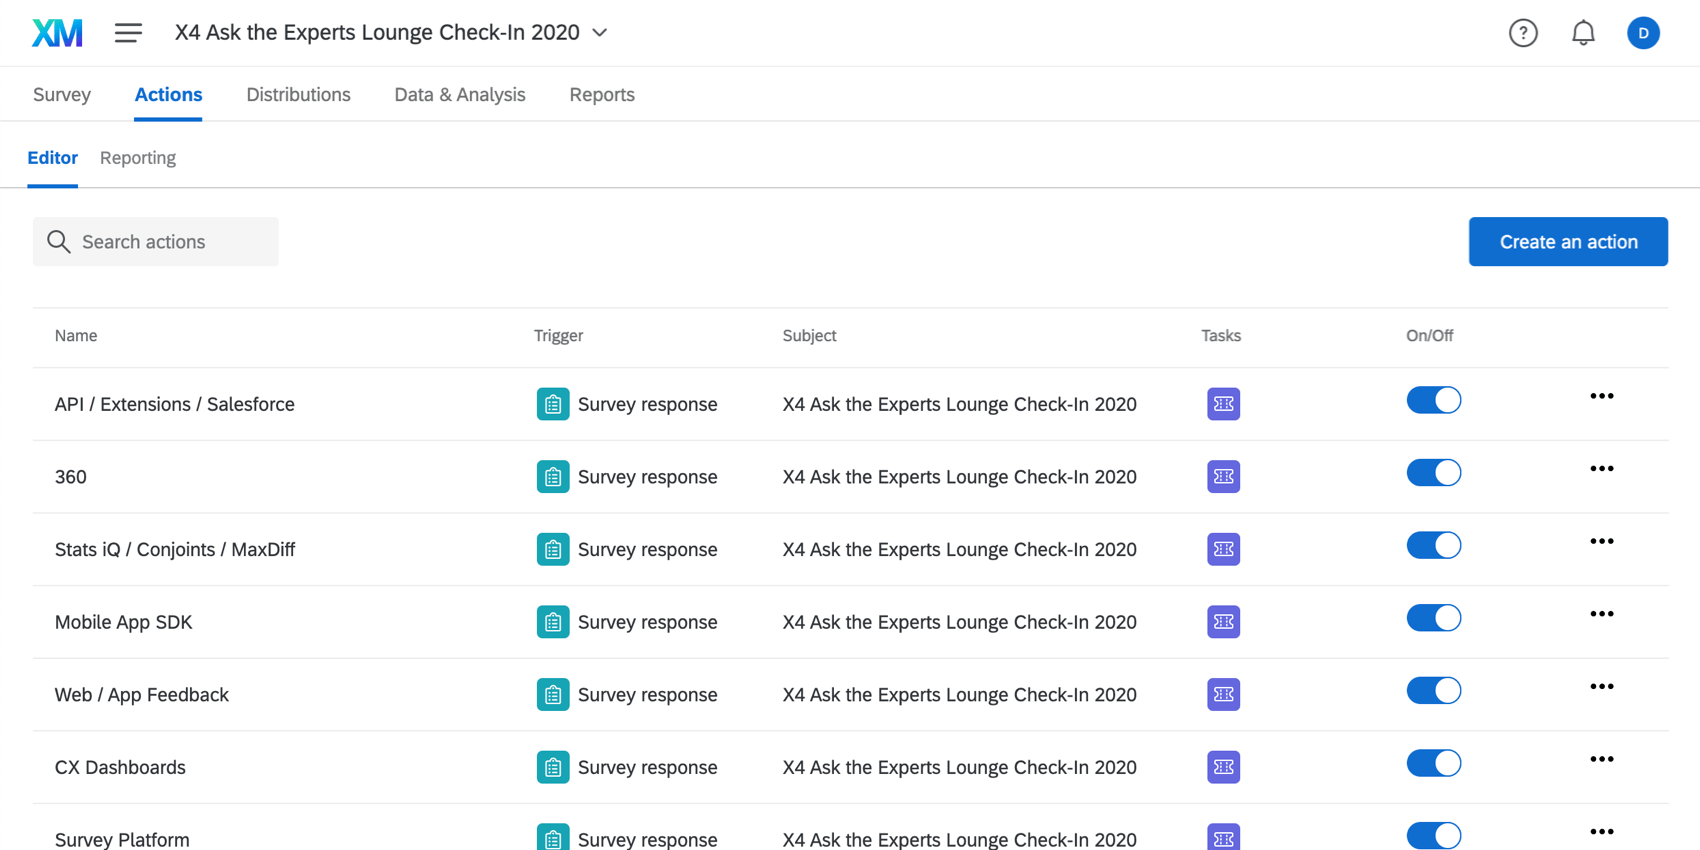1700x850 pixels.
Task: Click the ticket task icon for Stats iQ / Conjoints / MaxDiff
Action: [x=1223, y=549]
